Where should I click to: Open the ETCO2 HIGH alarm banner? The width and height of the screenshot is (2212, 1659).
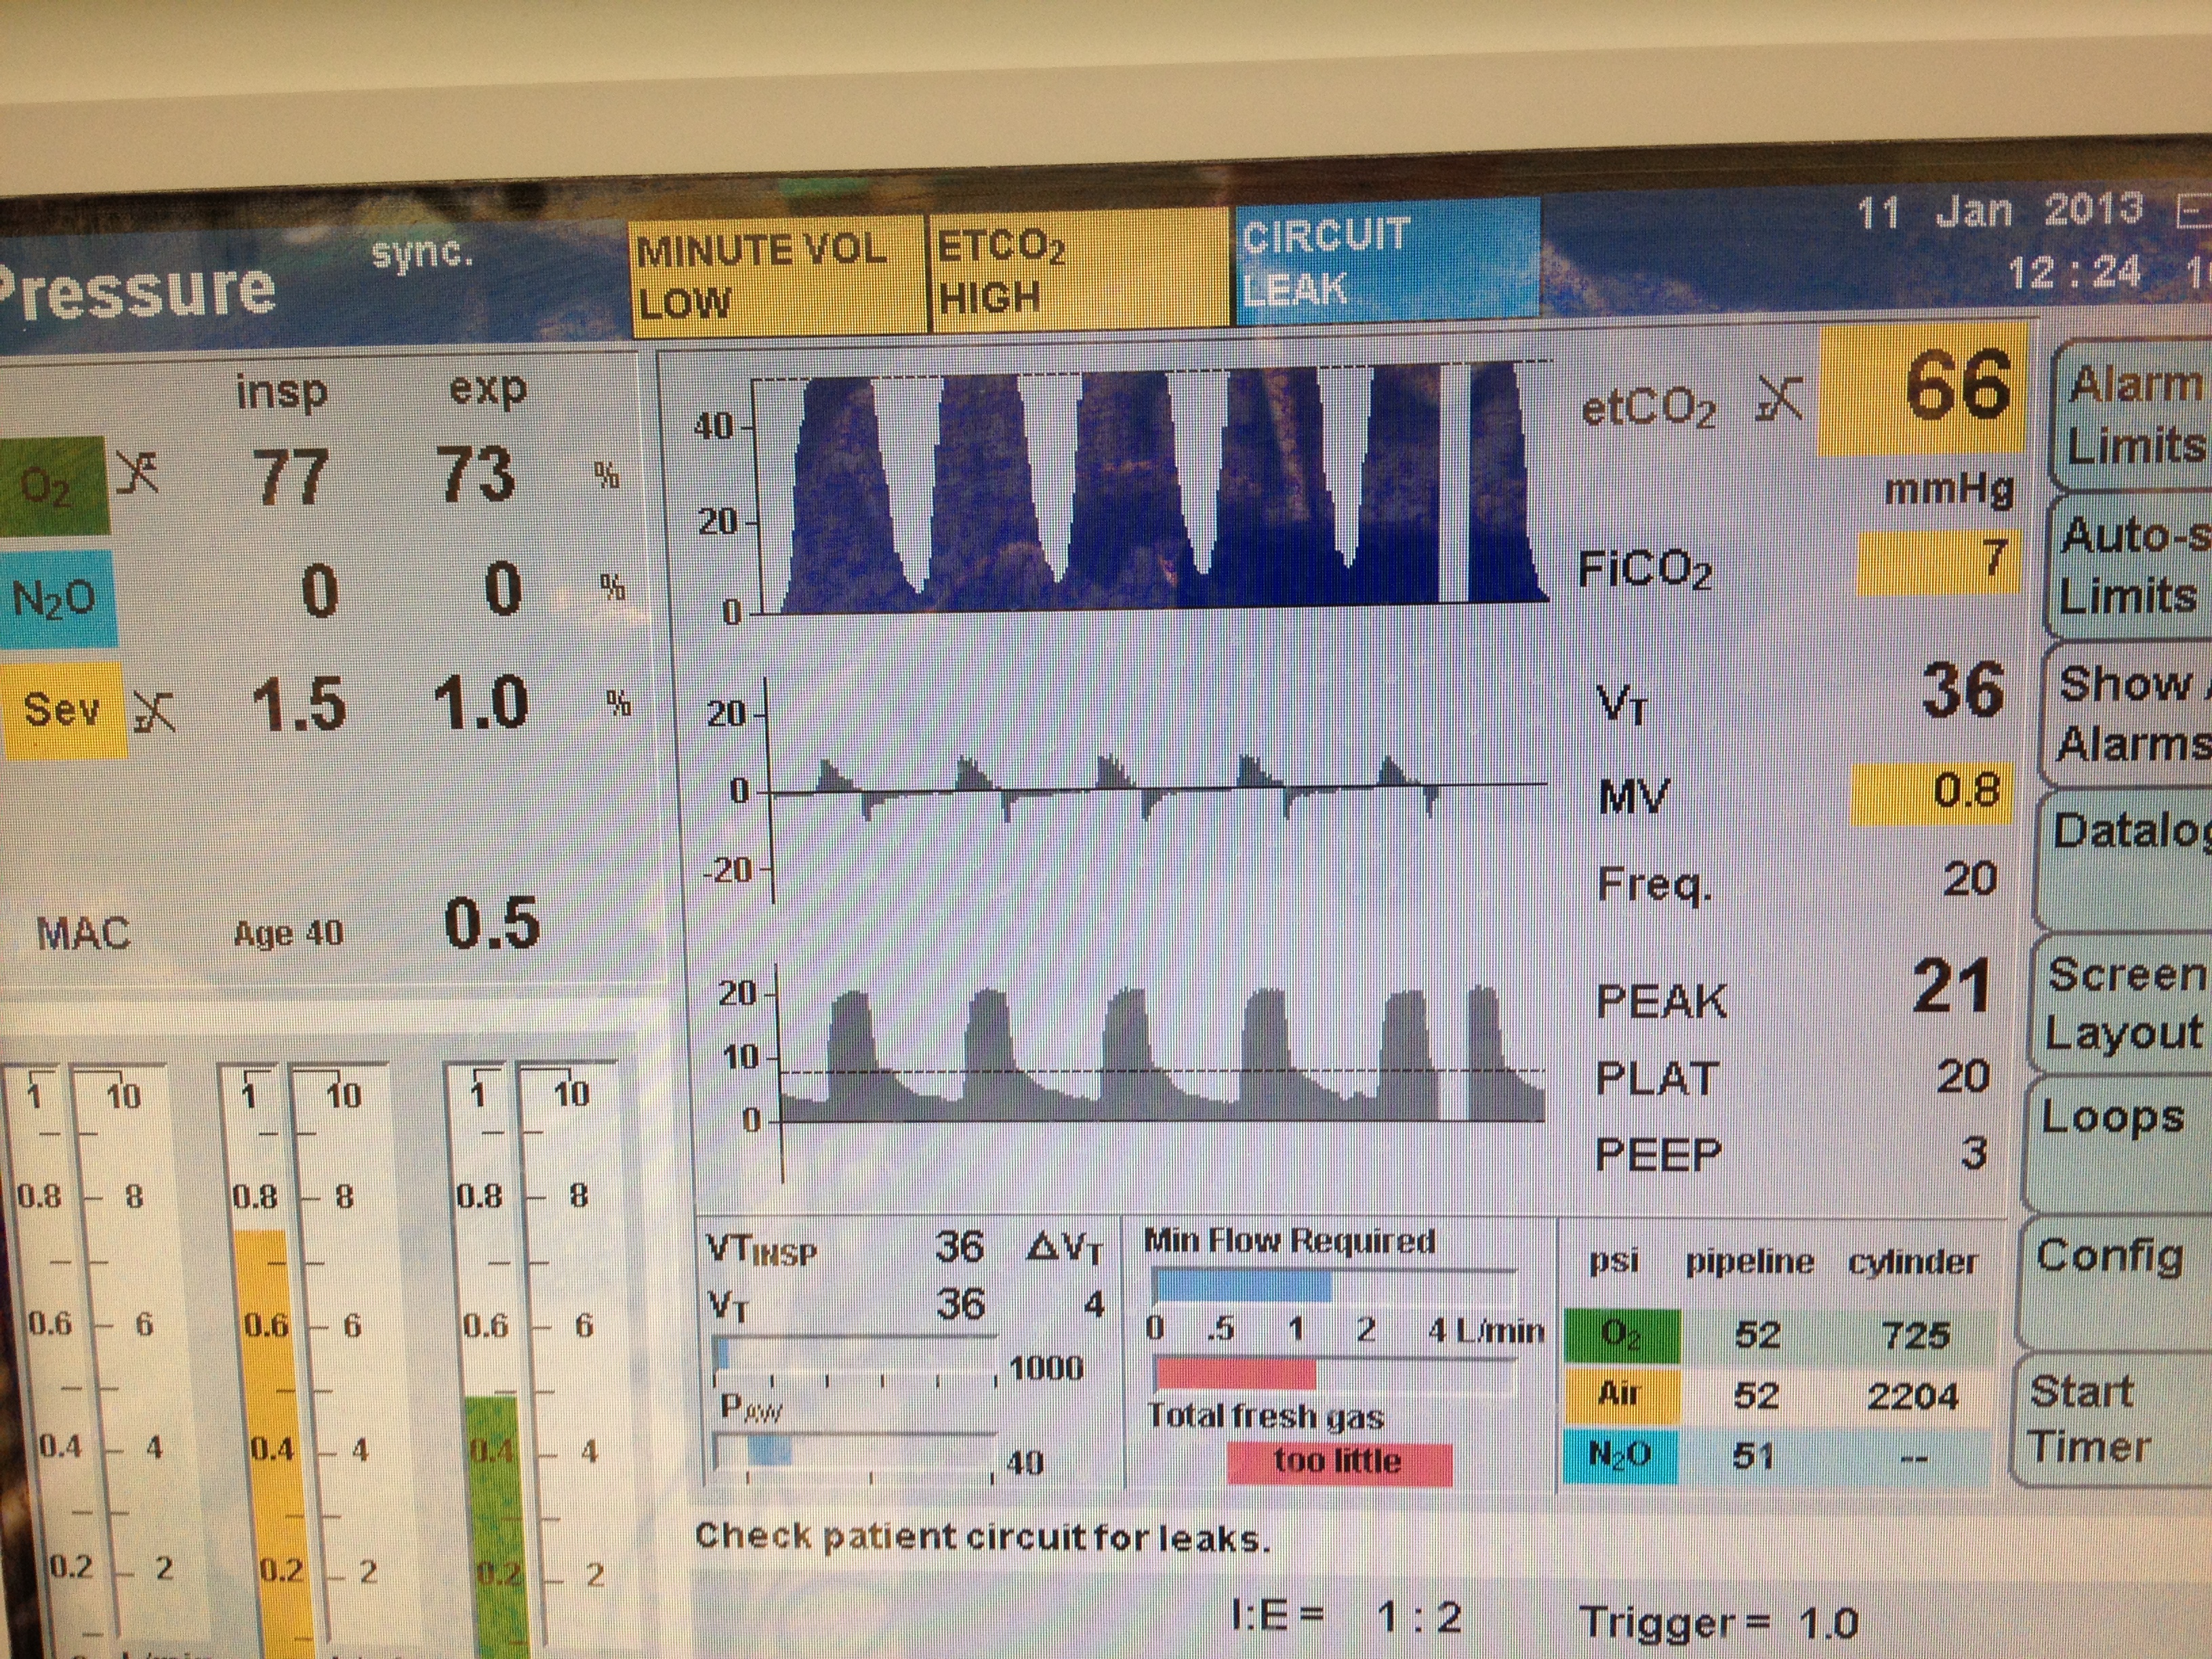point(1078,272)
